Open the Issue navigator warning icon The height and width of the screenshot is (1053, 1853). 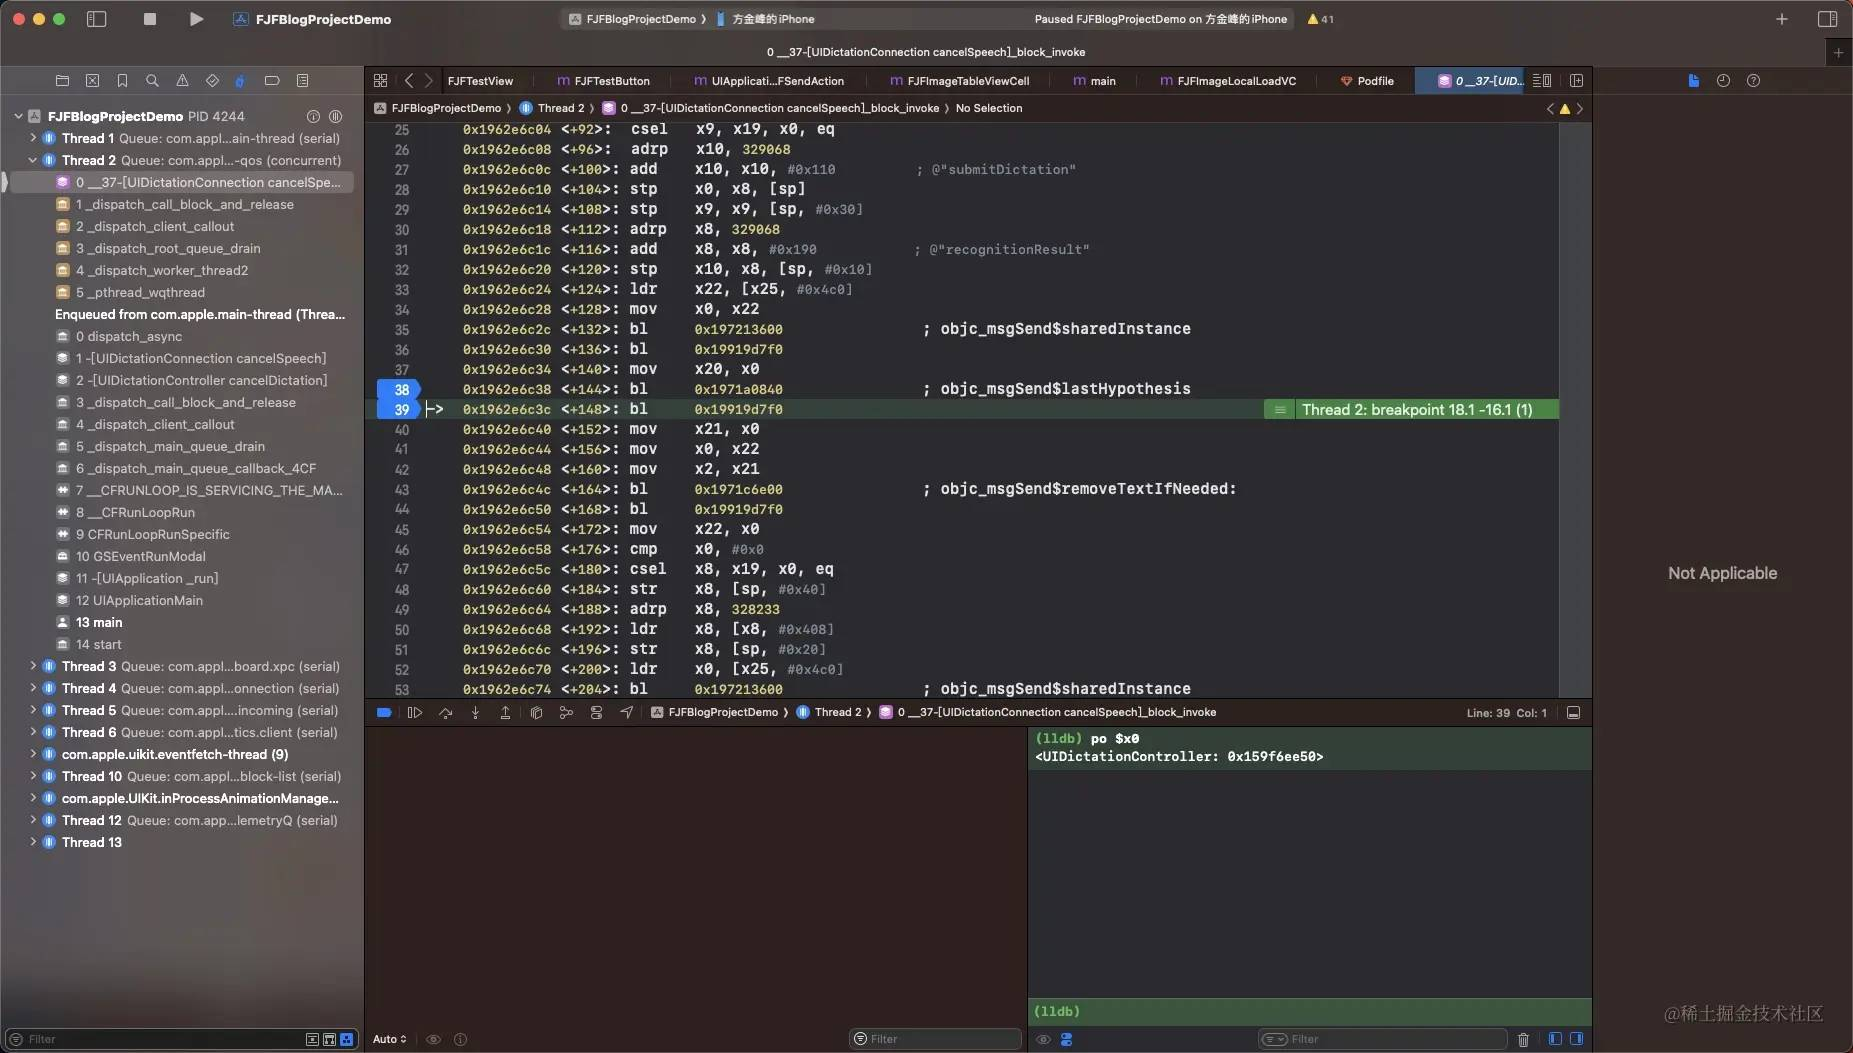pyautogui.click(x=182, y=80)
